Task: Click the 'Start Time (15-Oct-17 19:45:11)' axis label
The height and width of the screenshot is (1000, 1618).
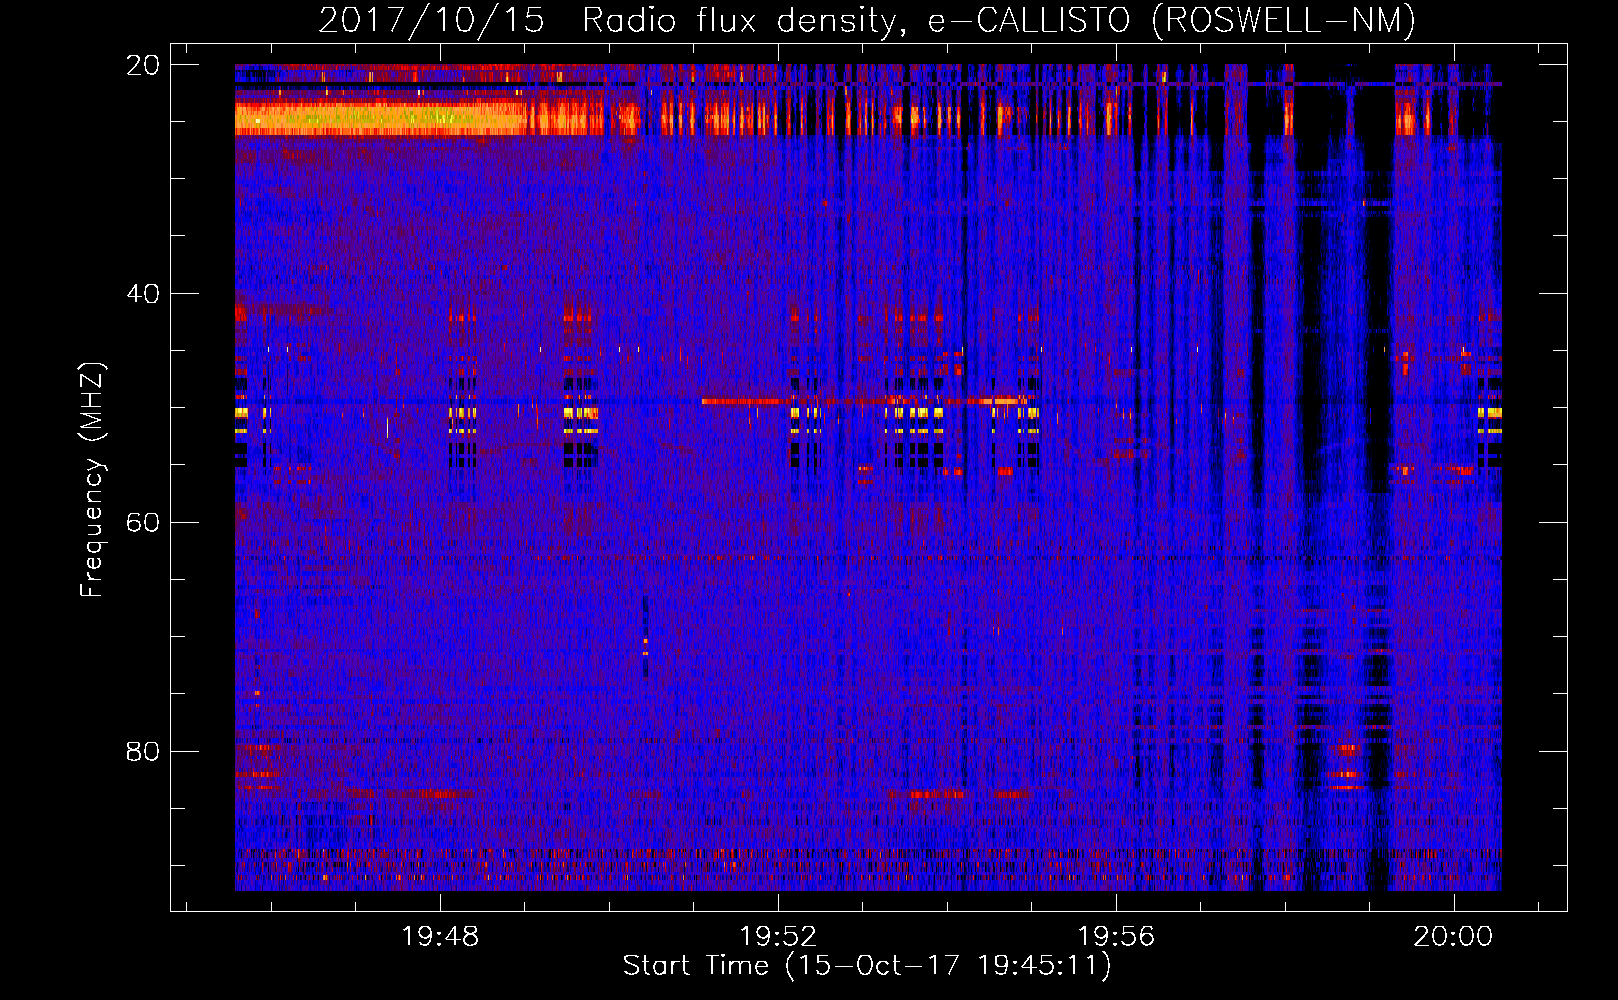Action: click(x=867, y=966)
